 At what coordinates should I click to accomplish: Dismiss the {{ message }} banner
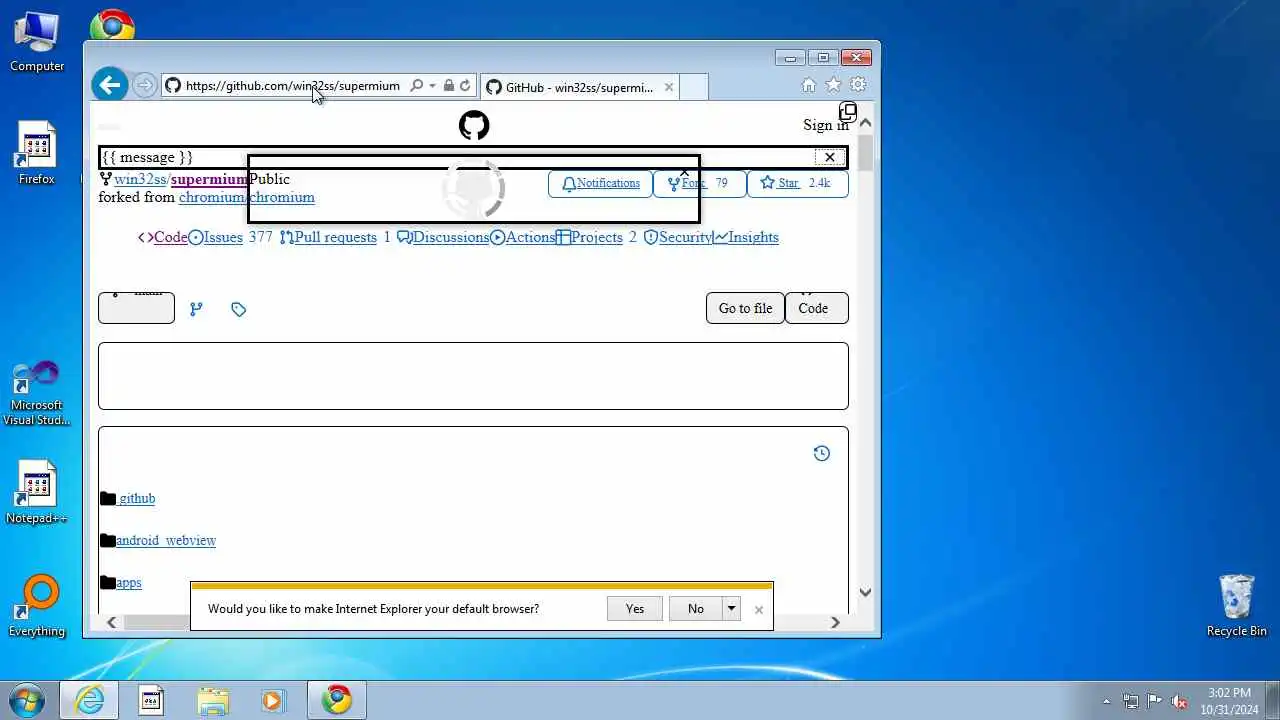click(x=829, y=157)
